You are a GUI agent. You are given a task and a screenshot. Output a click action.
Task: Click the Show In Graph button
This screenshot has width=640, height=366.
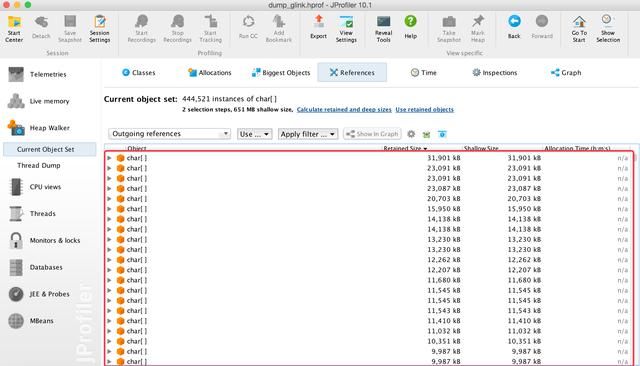pyautogui.click(x=372, y=134)
